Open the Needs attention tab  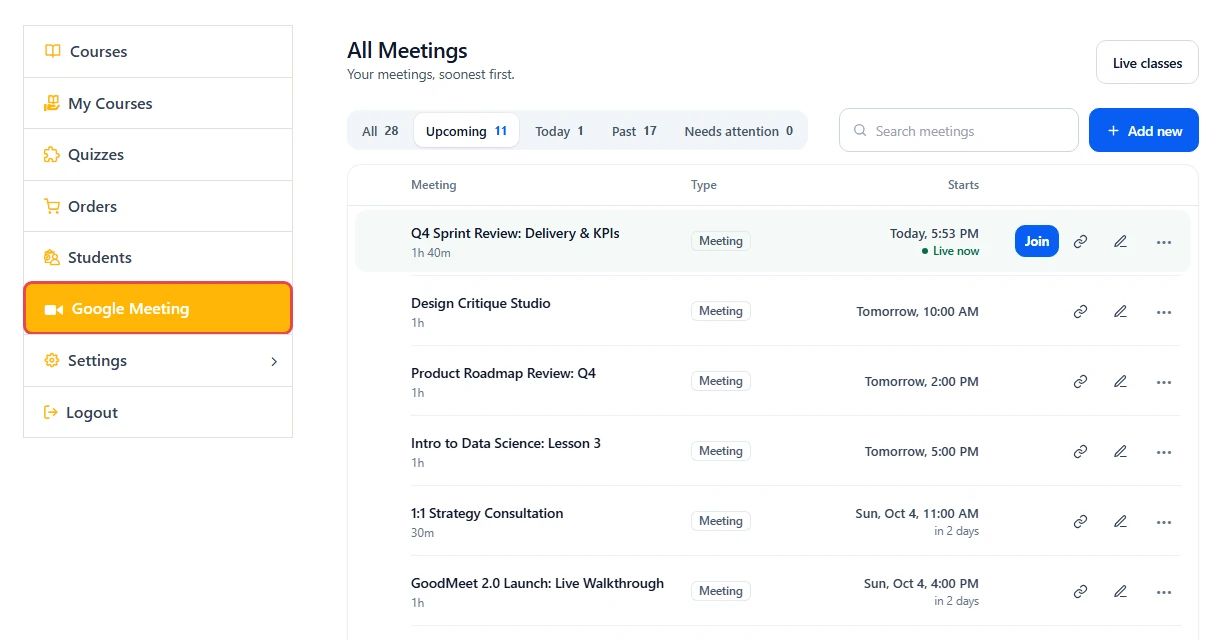click(x=738, y=131)
